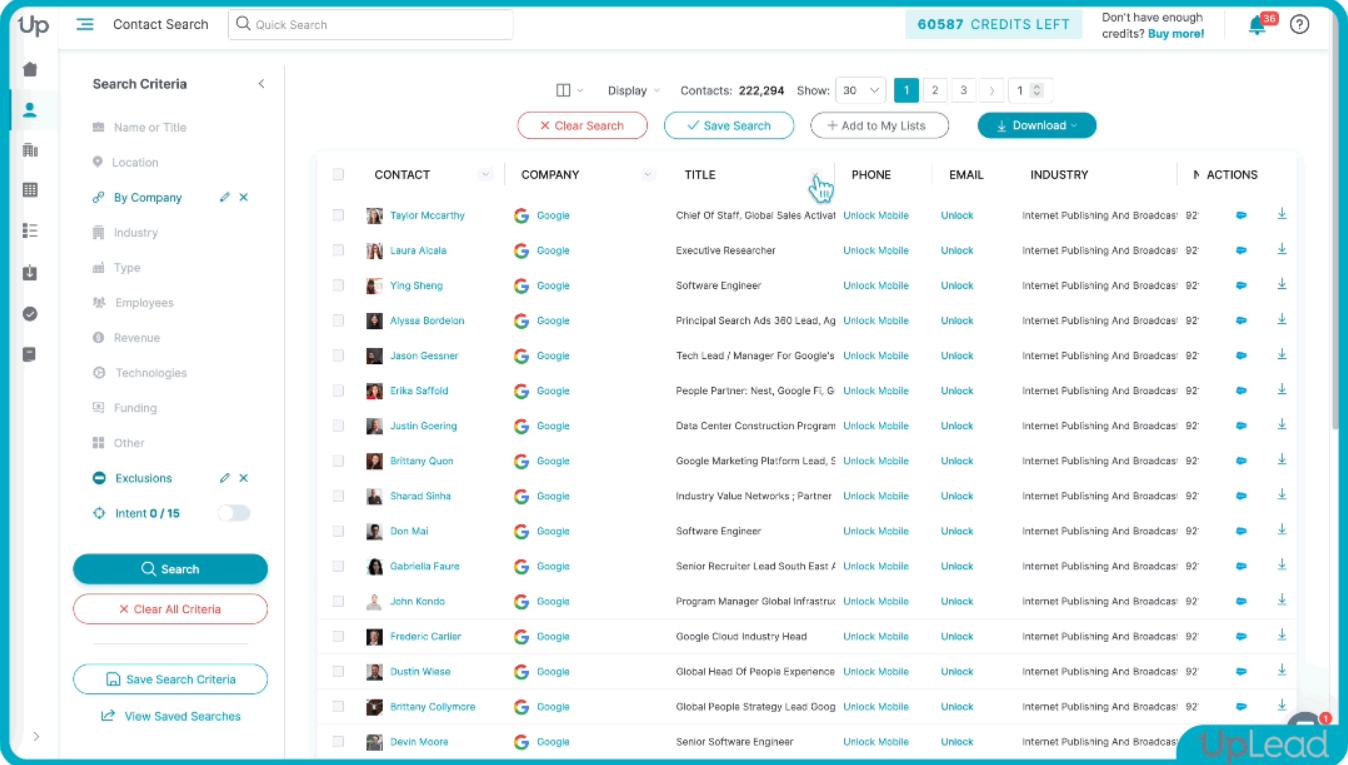
Task: Go to next results page arrow
Action: 992,90
